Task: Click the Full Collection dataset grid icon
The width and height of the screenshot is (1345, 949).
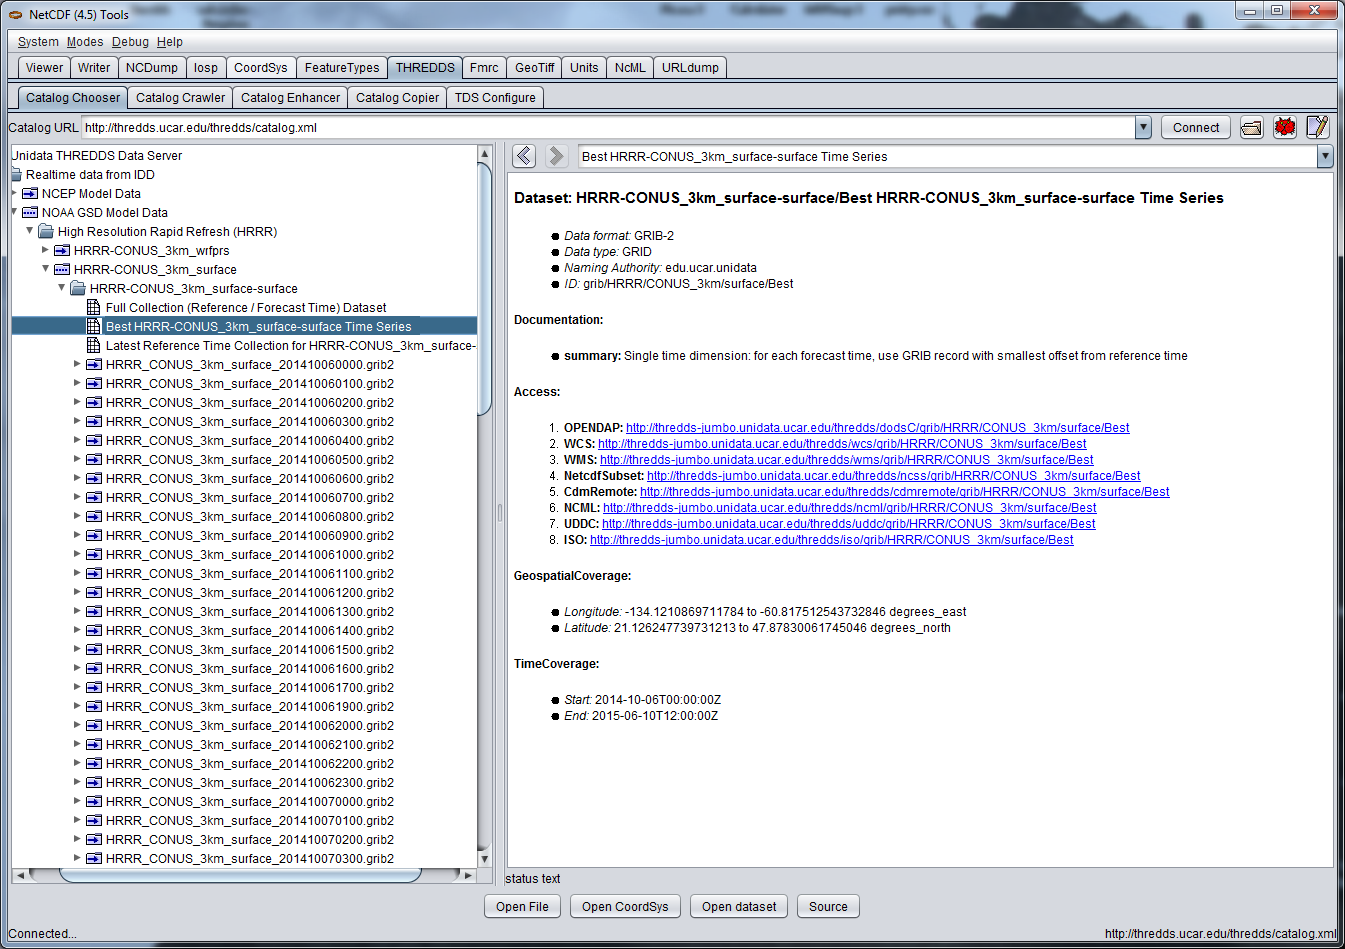Action: click(x=94, y=308)
